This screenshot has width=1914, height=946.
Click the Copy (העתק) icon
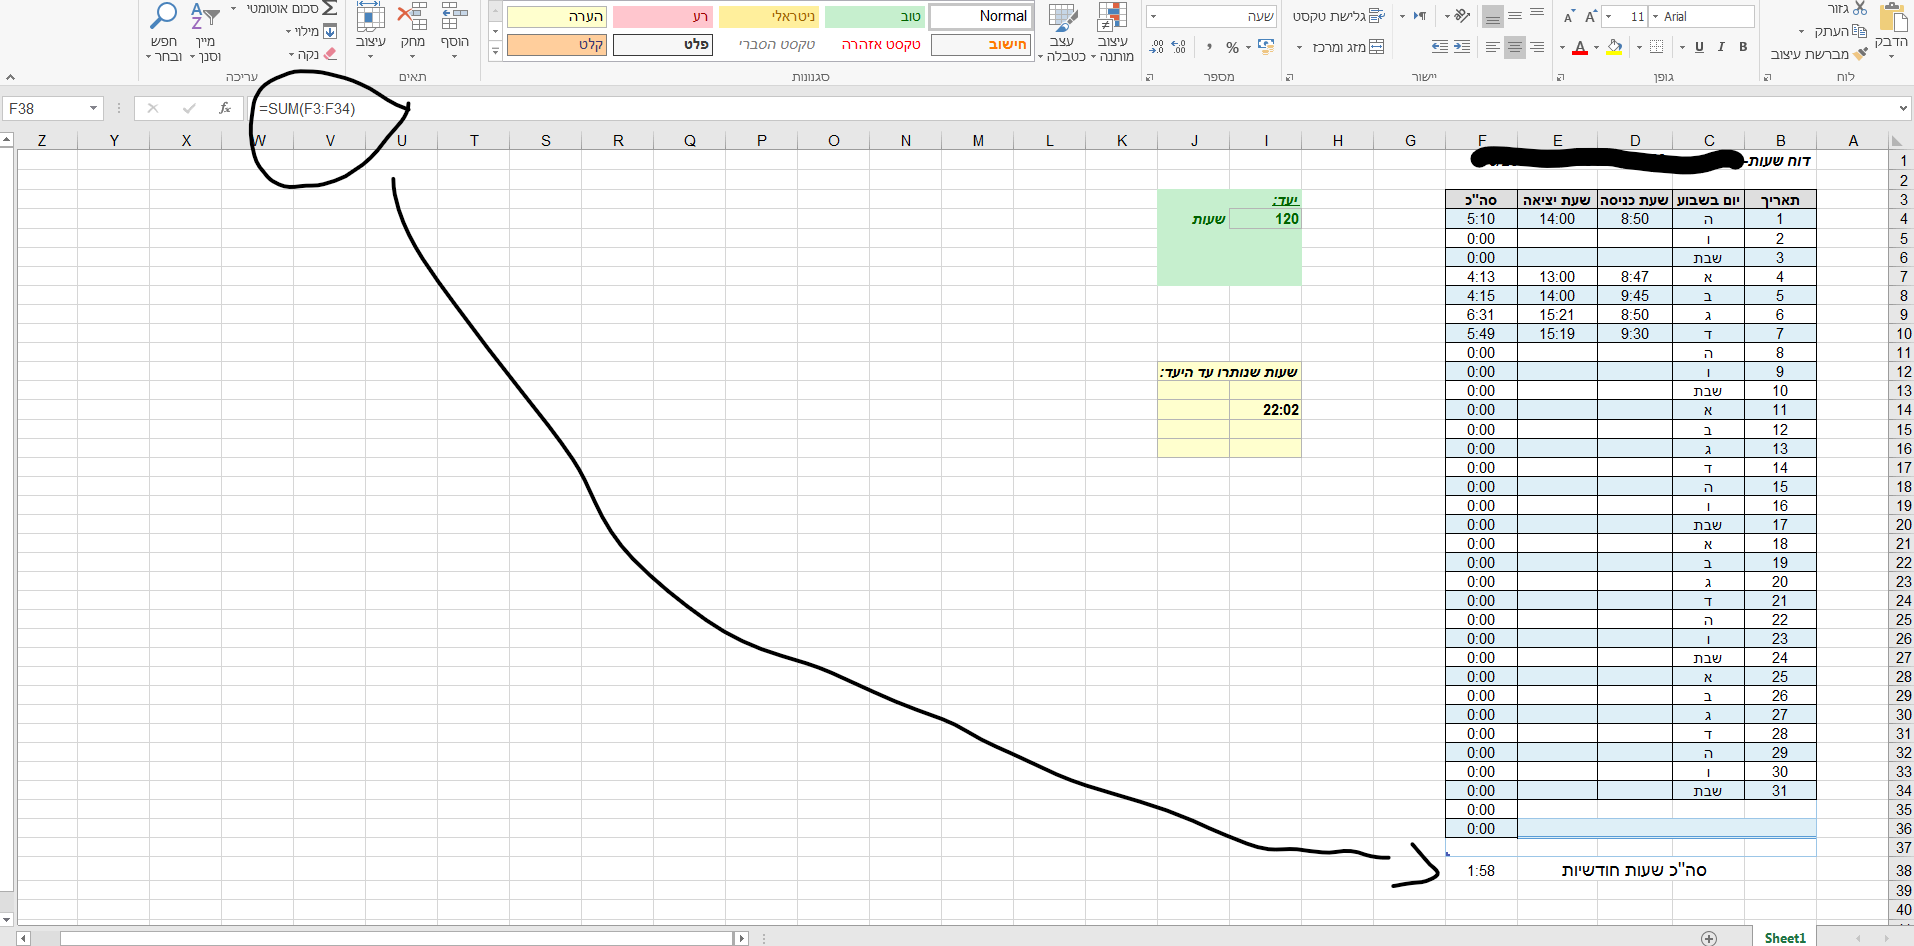(x=1860, y=31)
